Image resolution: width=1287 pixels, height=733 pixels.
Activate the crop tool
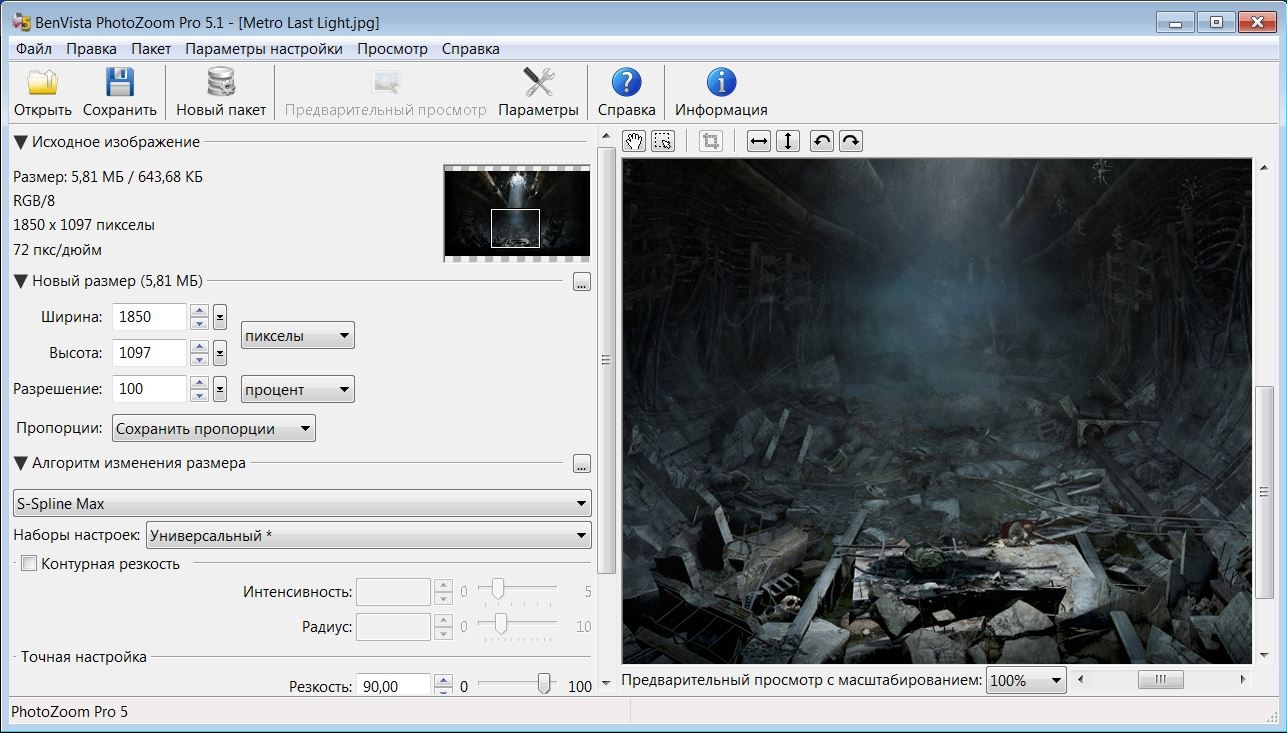[x=711, y=141]
